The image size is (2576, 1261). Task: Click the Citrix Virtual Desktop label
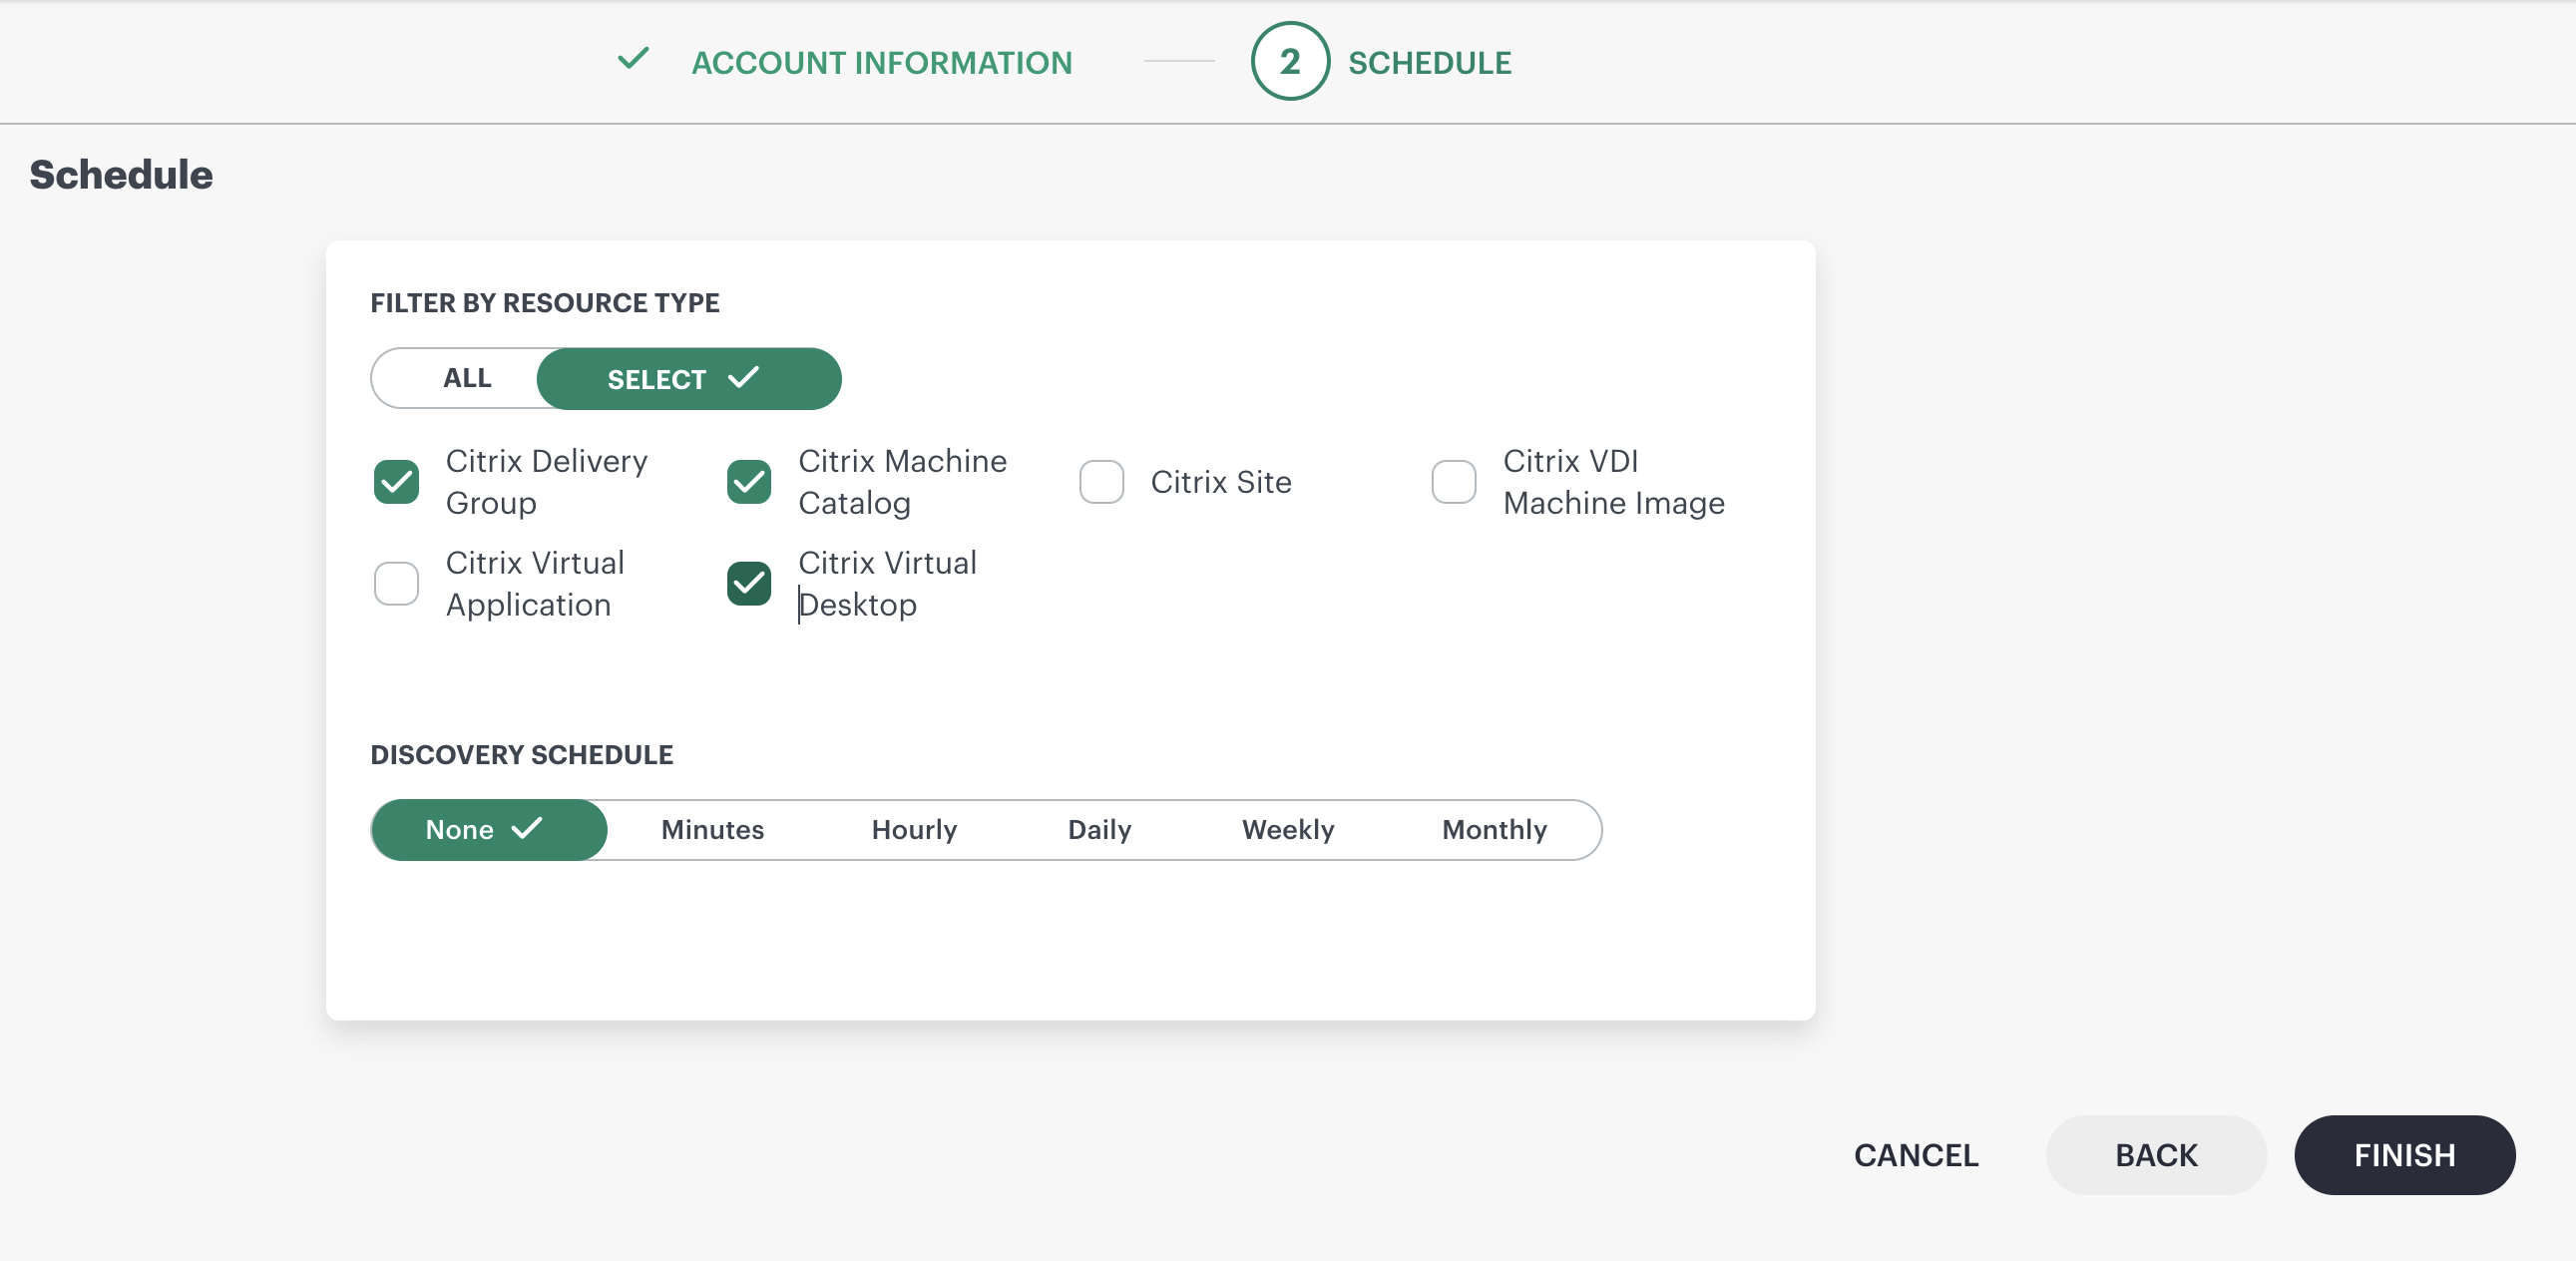[888, 584]
